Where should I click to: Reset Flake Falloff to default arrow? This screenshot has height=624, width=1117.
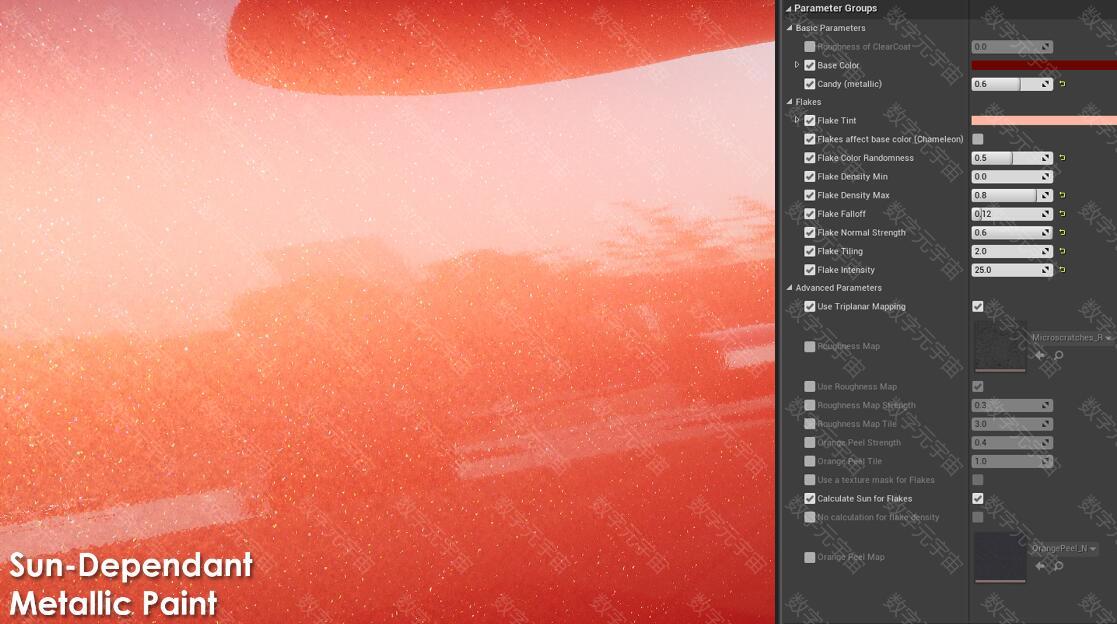[1062, 214]
